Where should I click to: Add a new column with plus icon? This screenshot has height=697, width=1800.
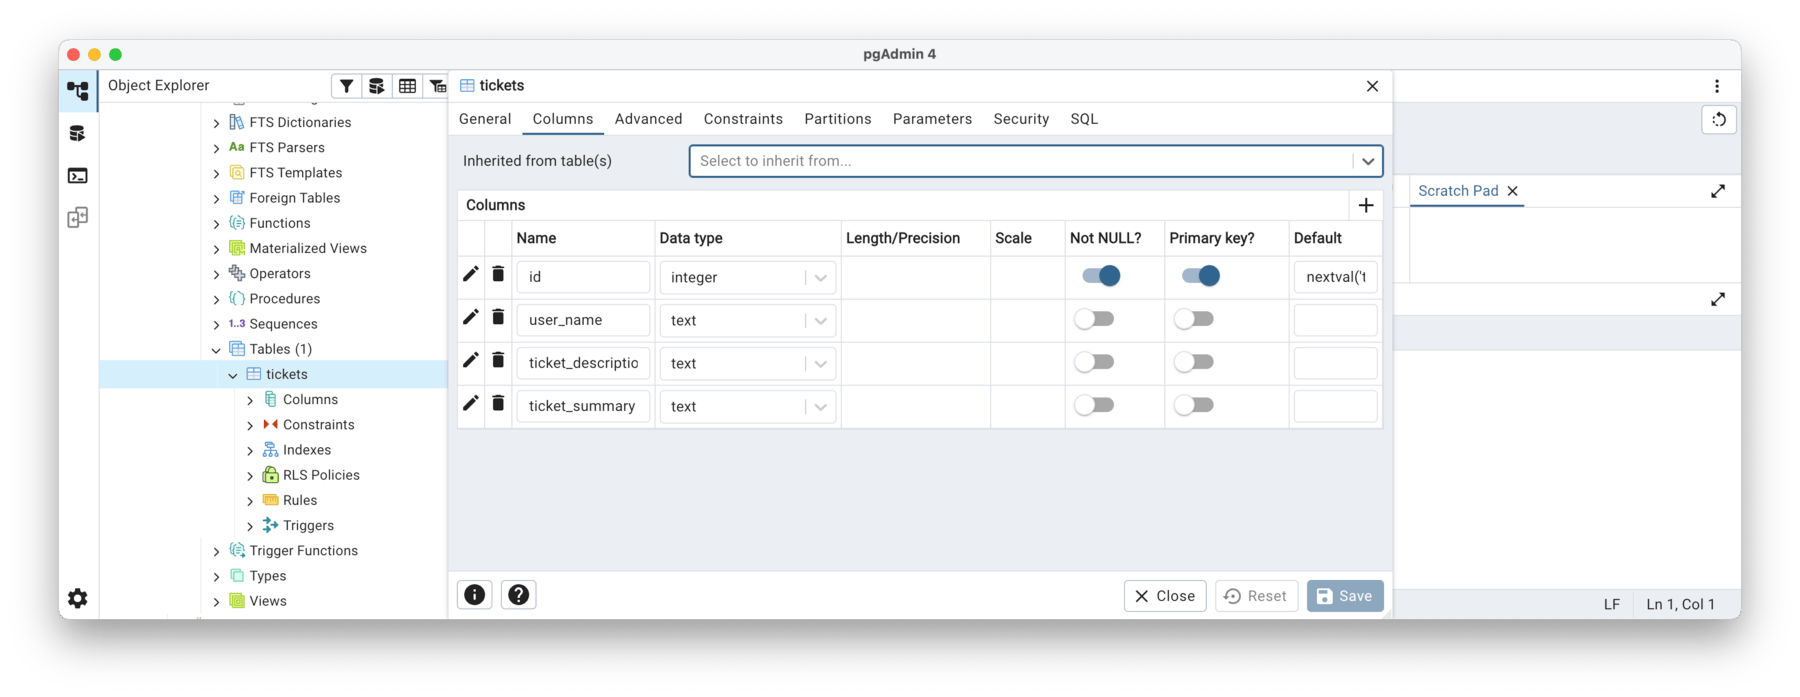click(x=1366, y=205)
